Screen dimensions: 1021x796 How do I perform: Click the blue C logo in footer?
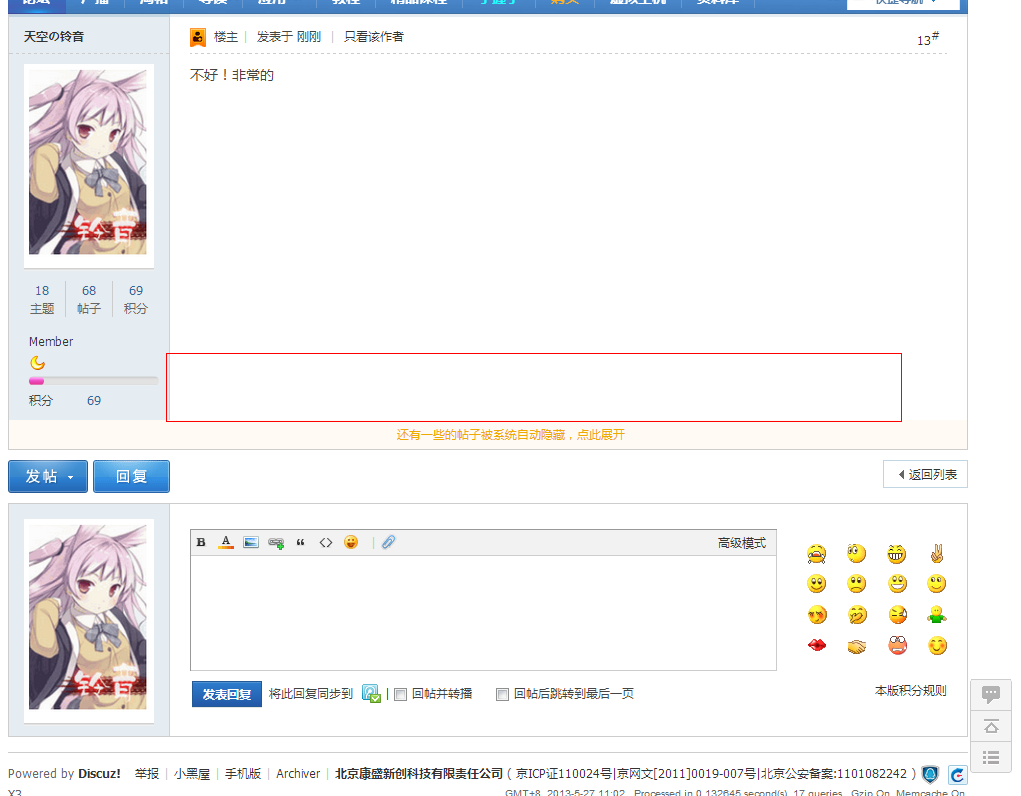pyautogui.click(x=957, y=775)
